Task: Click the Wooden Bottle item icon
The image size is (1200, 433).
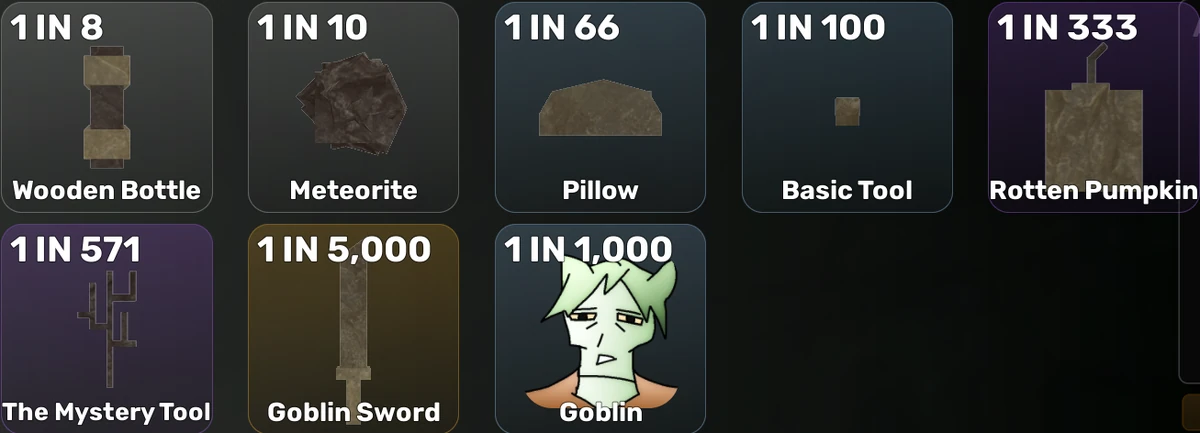Action: 106,110
